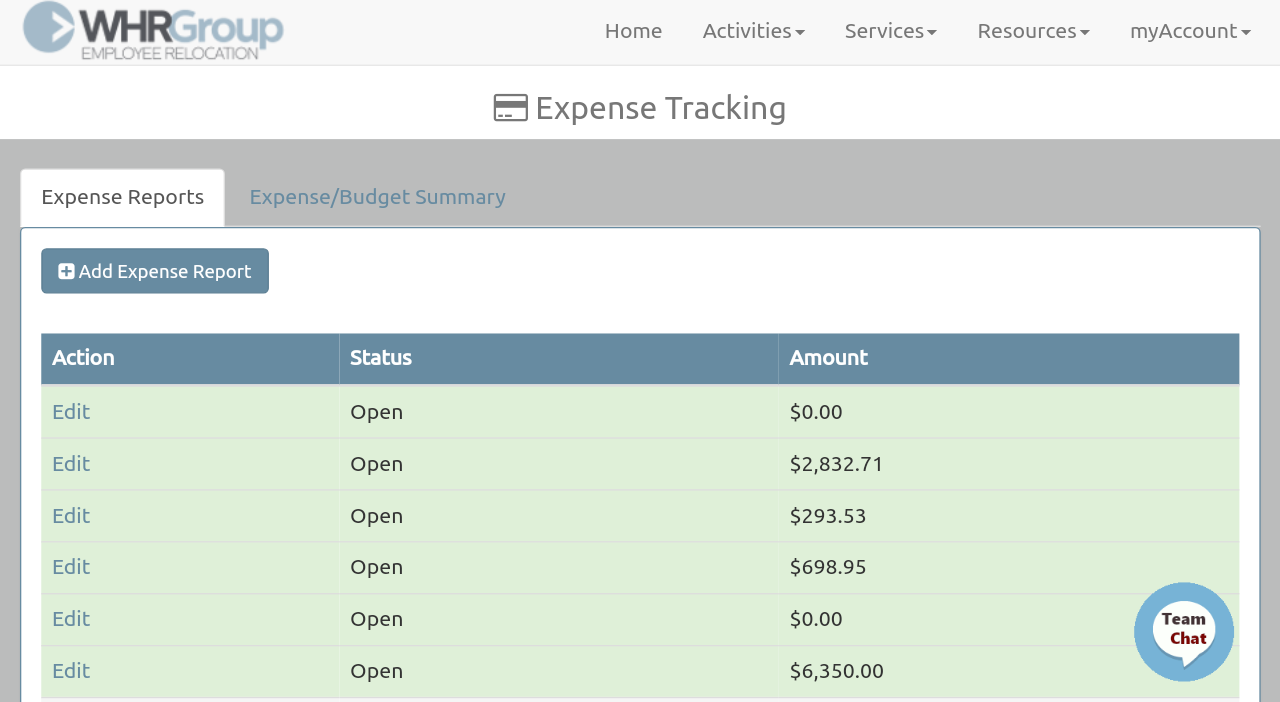The height and width of the screenshot is (702, 1280).
Task: Click the Amount column header
Action: coord(828,358)
